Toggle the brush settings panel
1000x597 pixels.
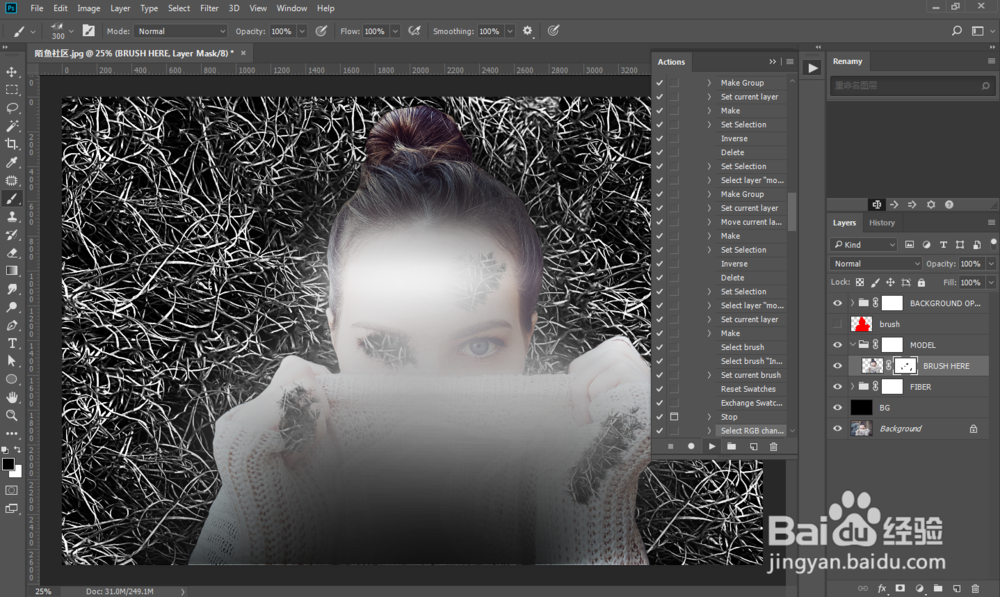pyautogui.click(x=89, y=31)
